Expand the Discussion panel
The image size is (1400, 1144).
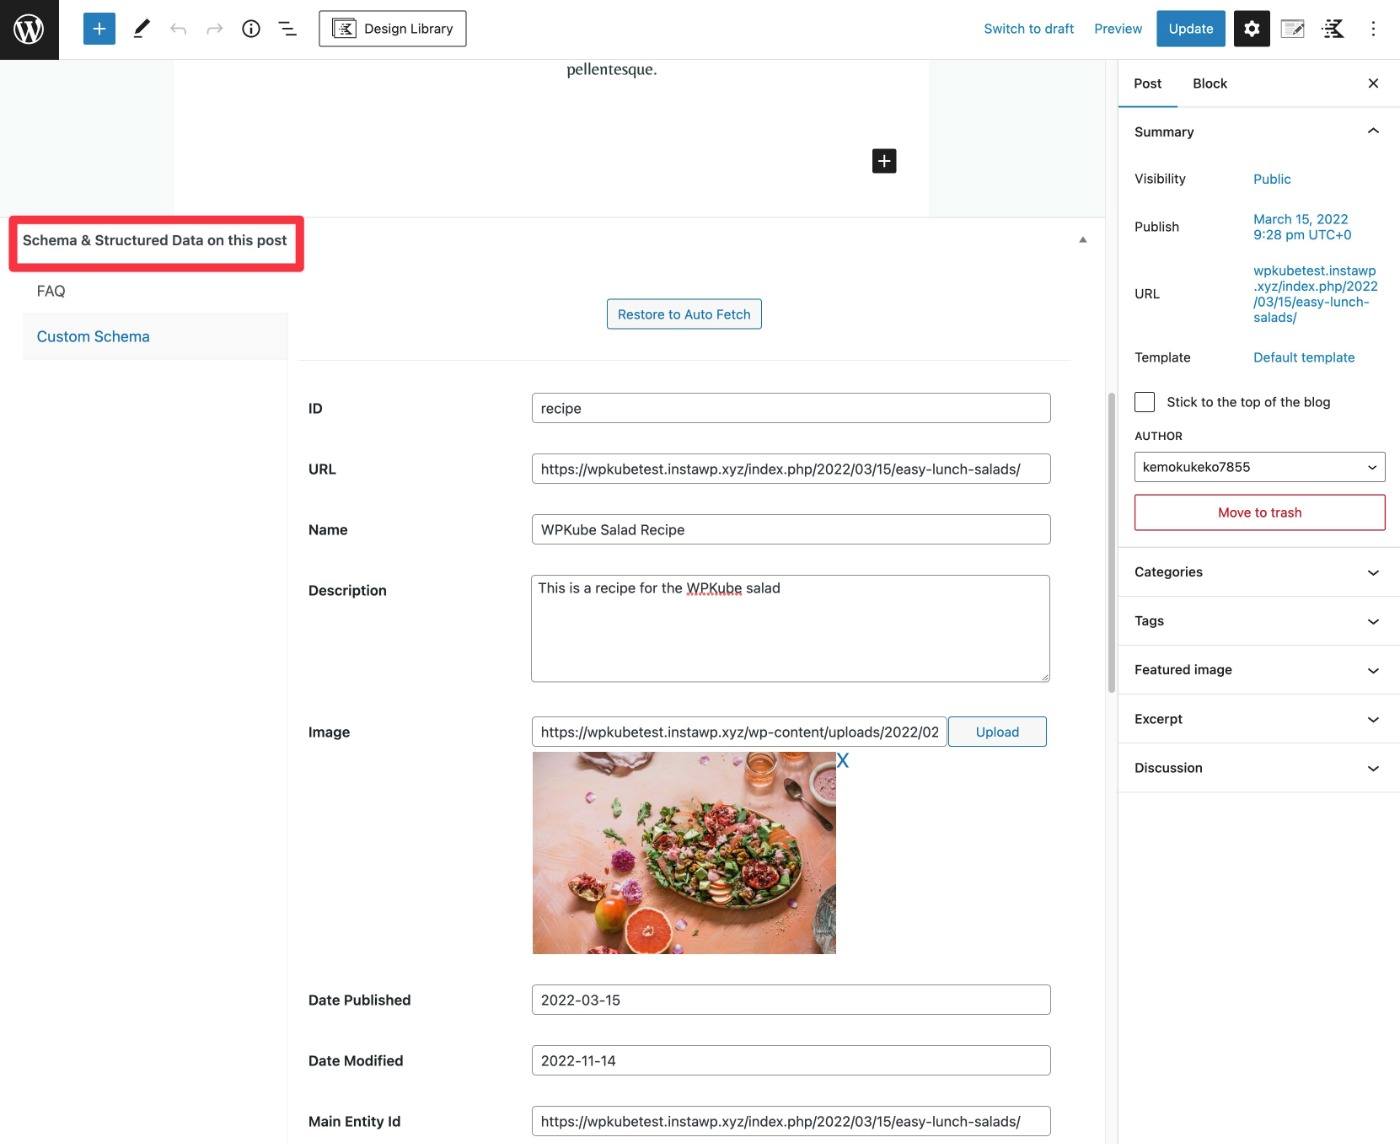coord(1259,768)
